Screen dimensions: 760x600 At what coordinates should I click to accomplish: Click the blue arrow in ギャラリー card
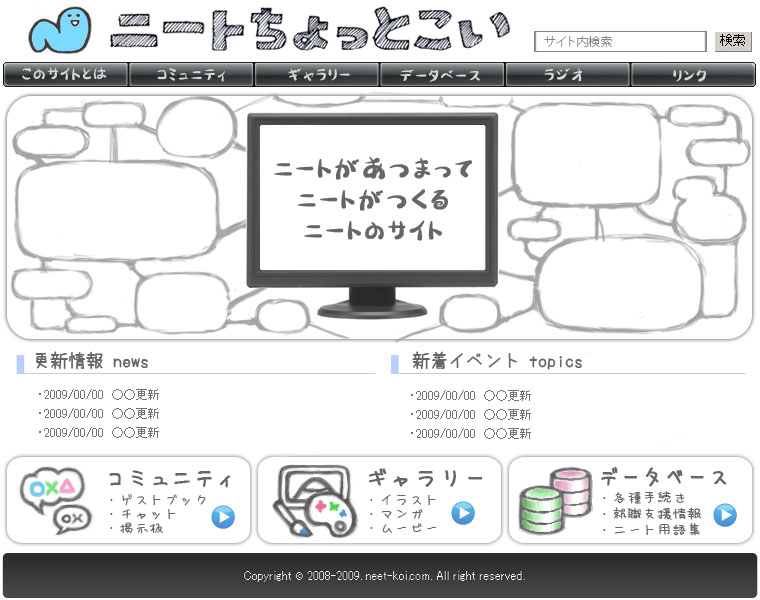(463, 513)
